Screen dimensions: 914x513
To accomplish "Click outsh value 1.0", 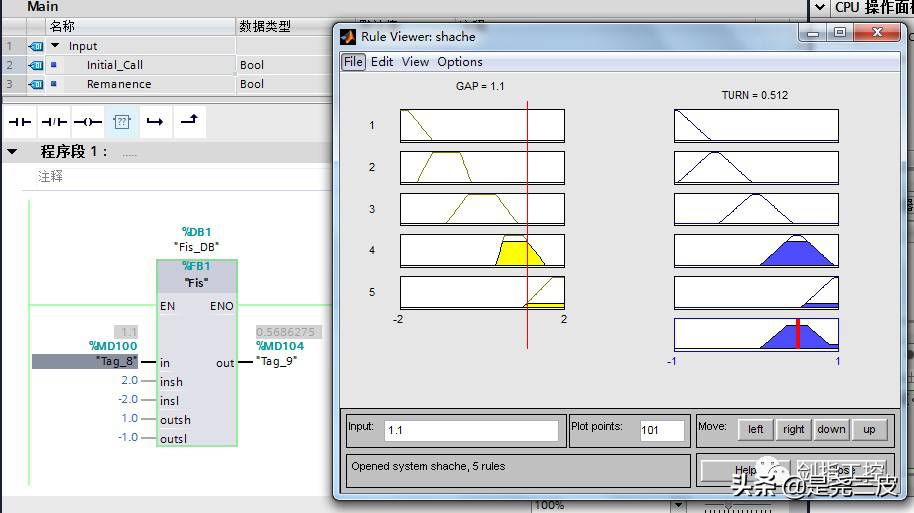I will pyautogui.click(x=129, y=419).
